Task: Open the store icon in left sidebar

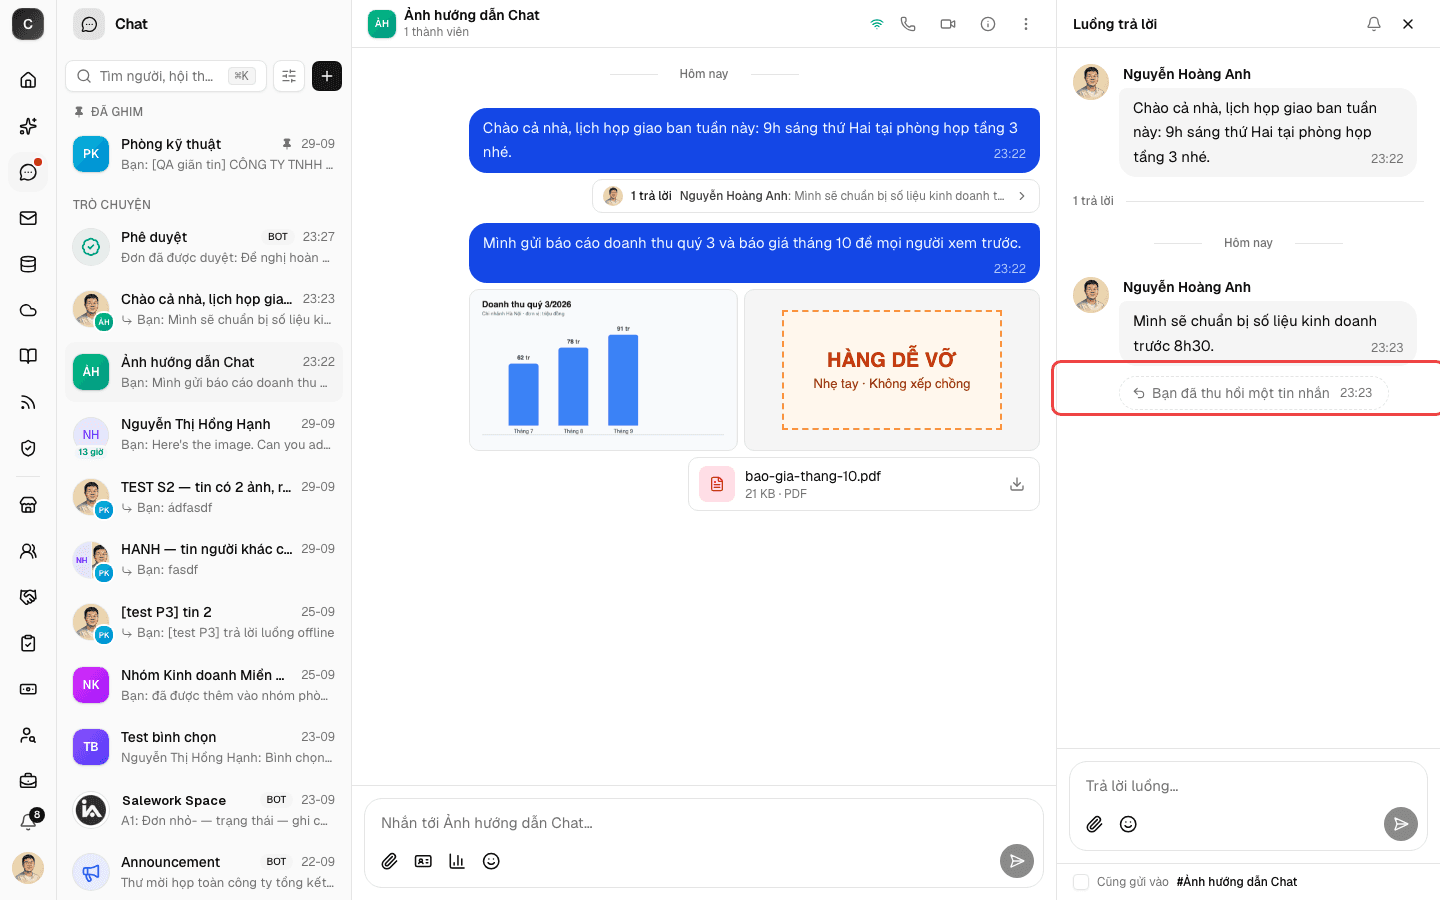Action: pos(28,505)
